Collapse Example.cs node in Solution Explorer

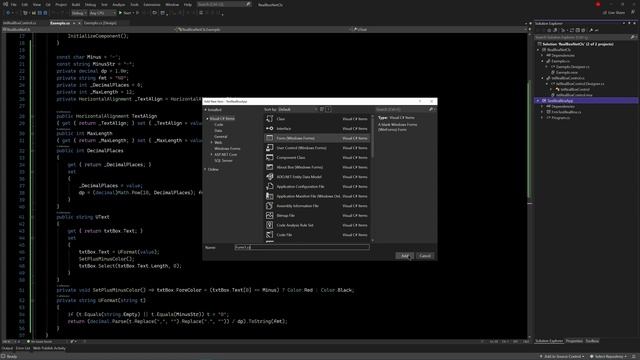(x=542, y=61)
